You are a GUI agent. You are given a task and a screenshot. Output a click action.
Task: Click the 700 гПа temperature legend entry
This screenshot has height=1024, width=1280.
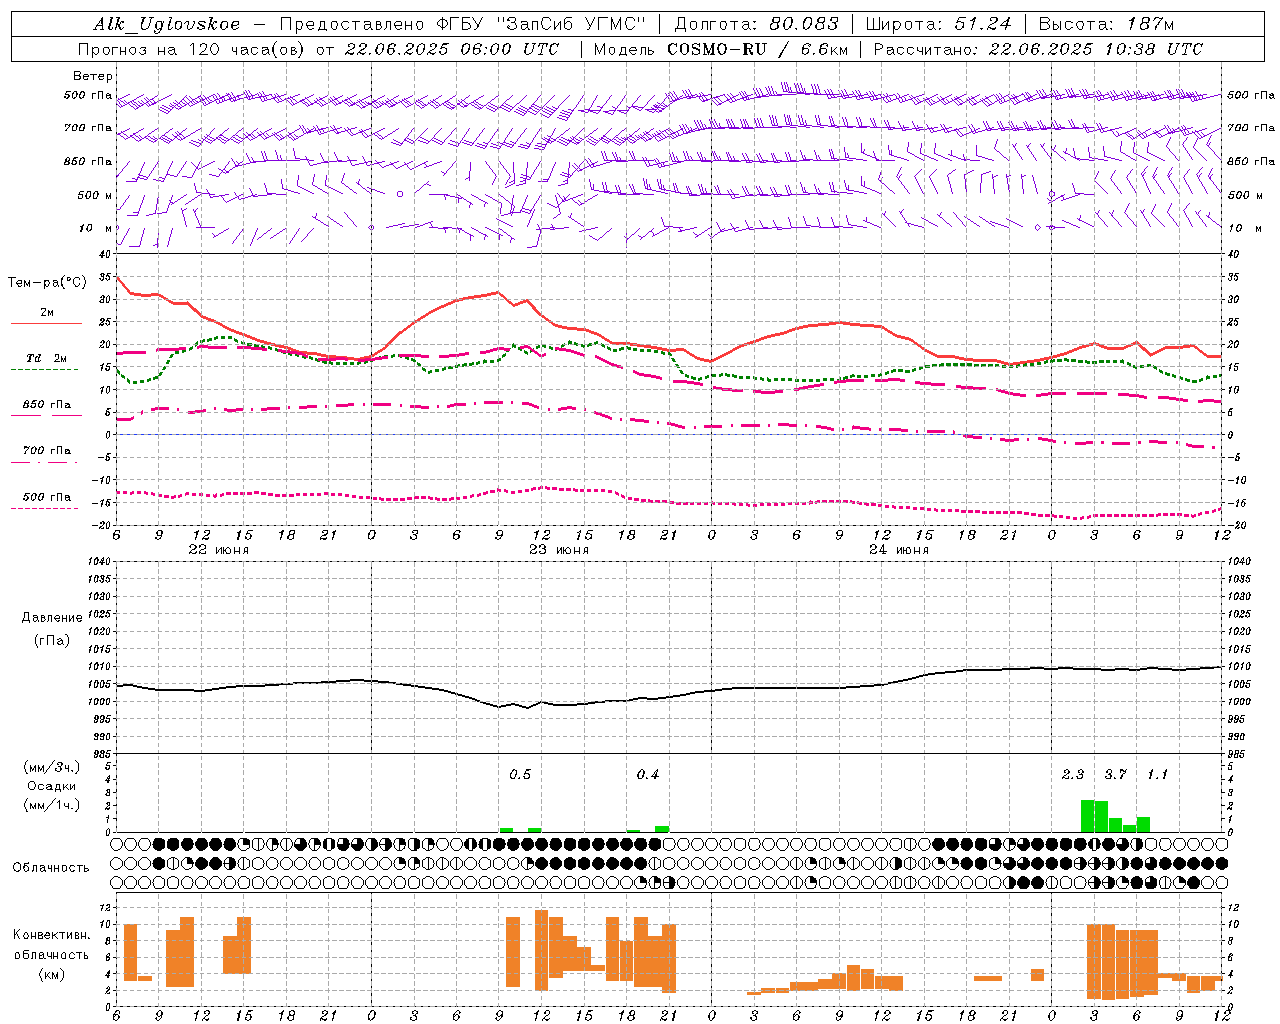coord(47,451)
